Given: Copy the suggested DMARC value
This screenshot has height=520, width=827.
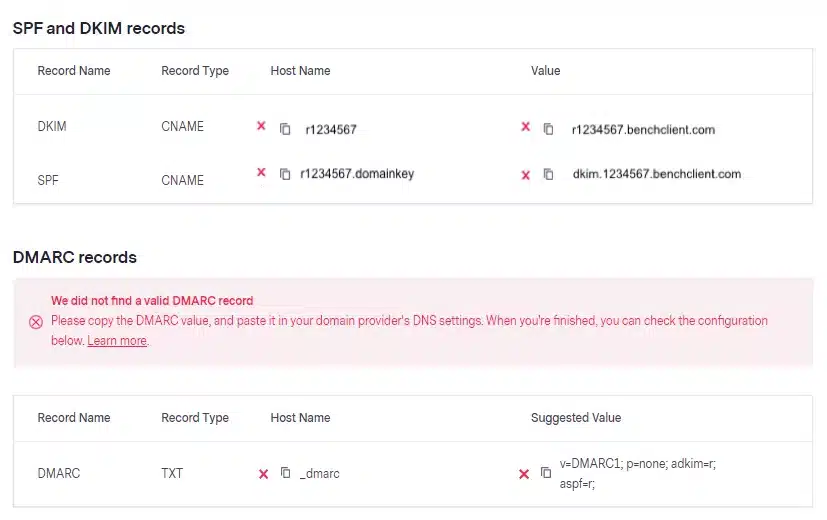Looking at the screenshot, I should 546,473.
